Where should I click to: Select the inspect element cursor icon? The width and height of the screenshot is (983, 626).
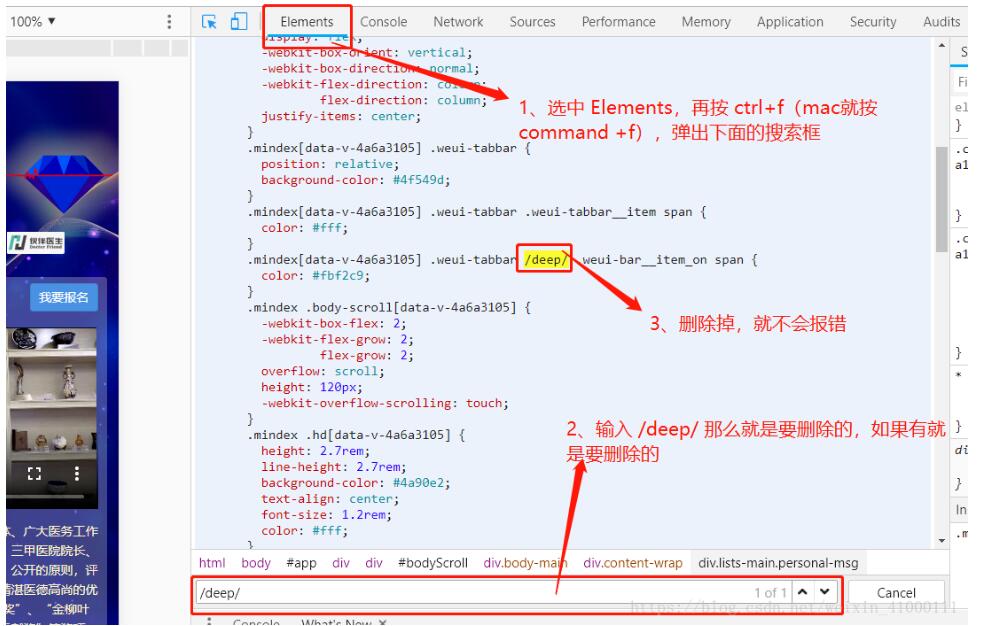coord(211,21)
